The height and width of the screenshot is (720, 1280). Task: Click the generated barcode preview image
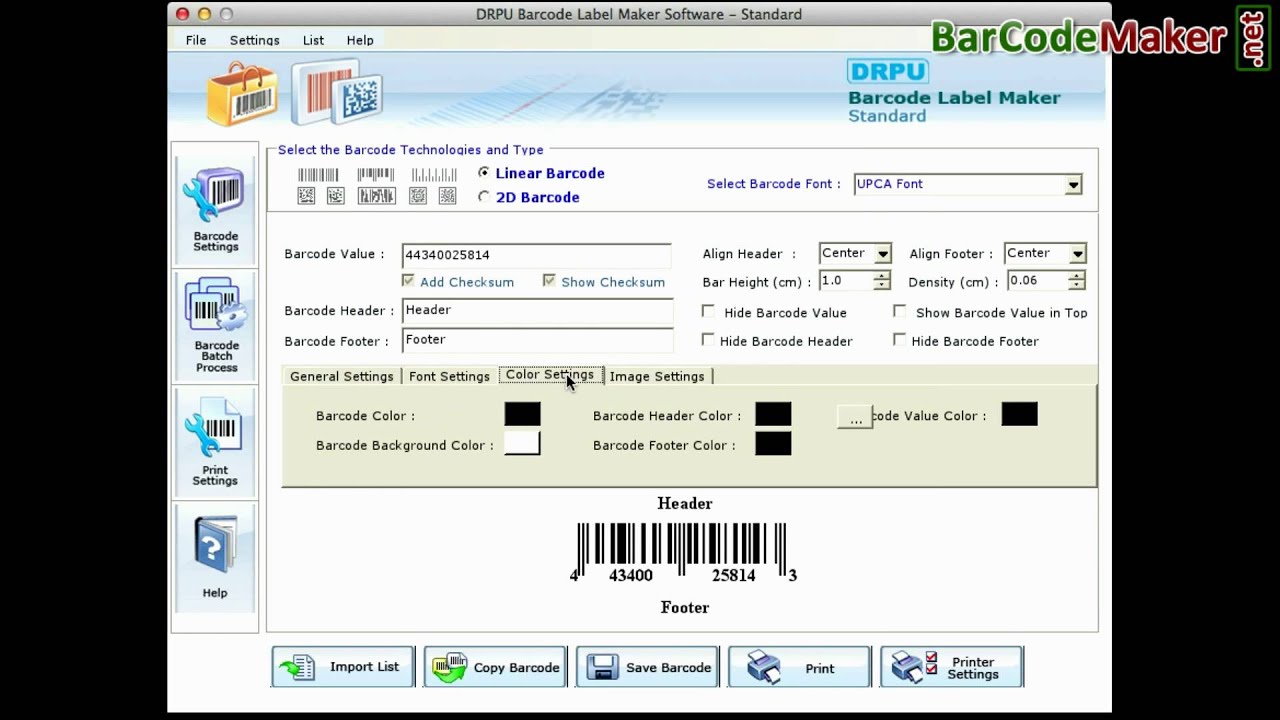pos(683,552)
